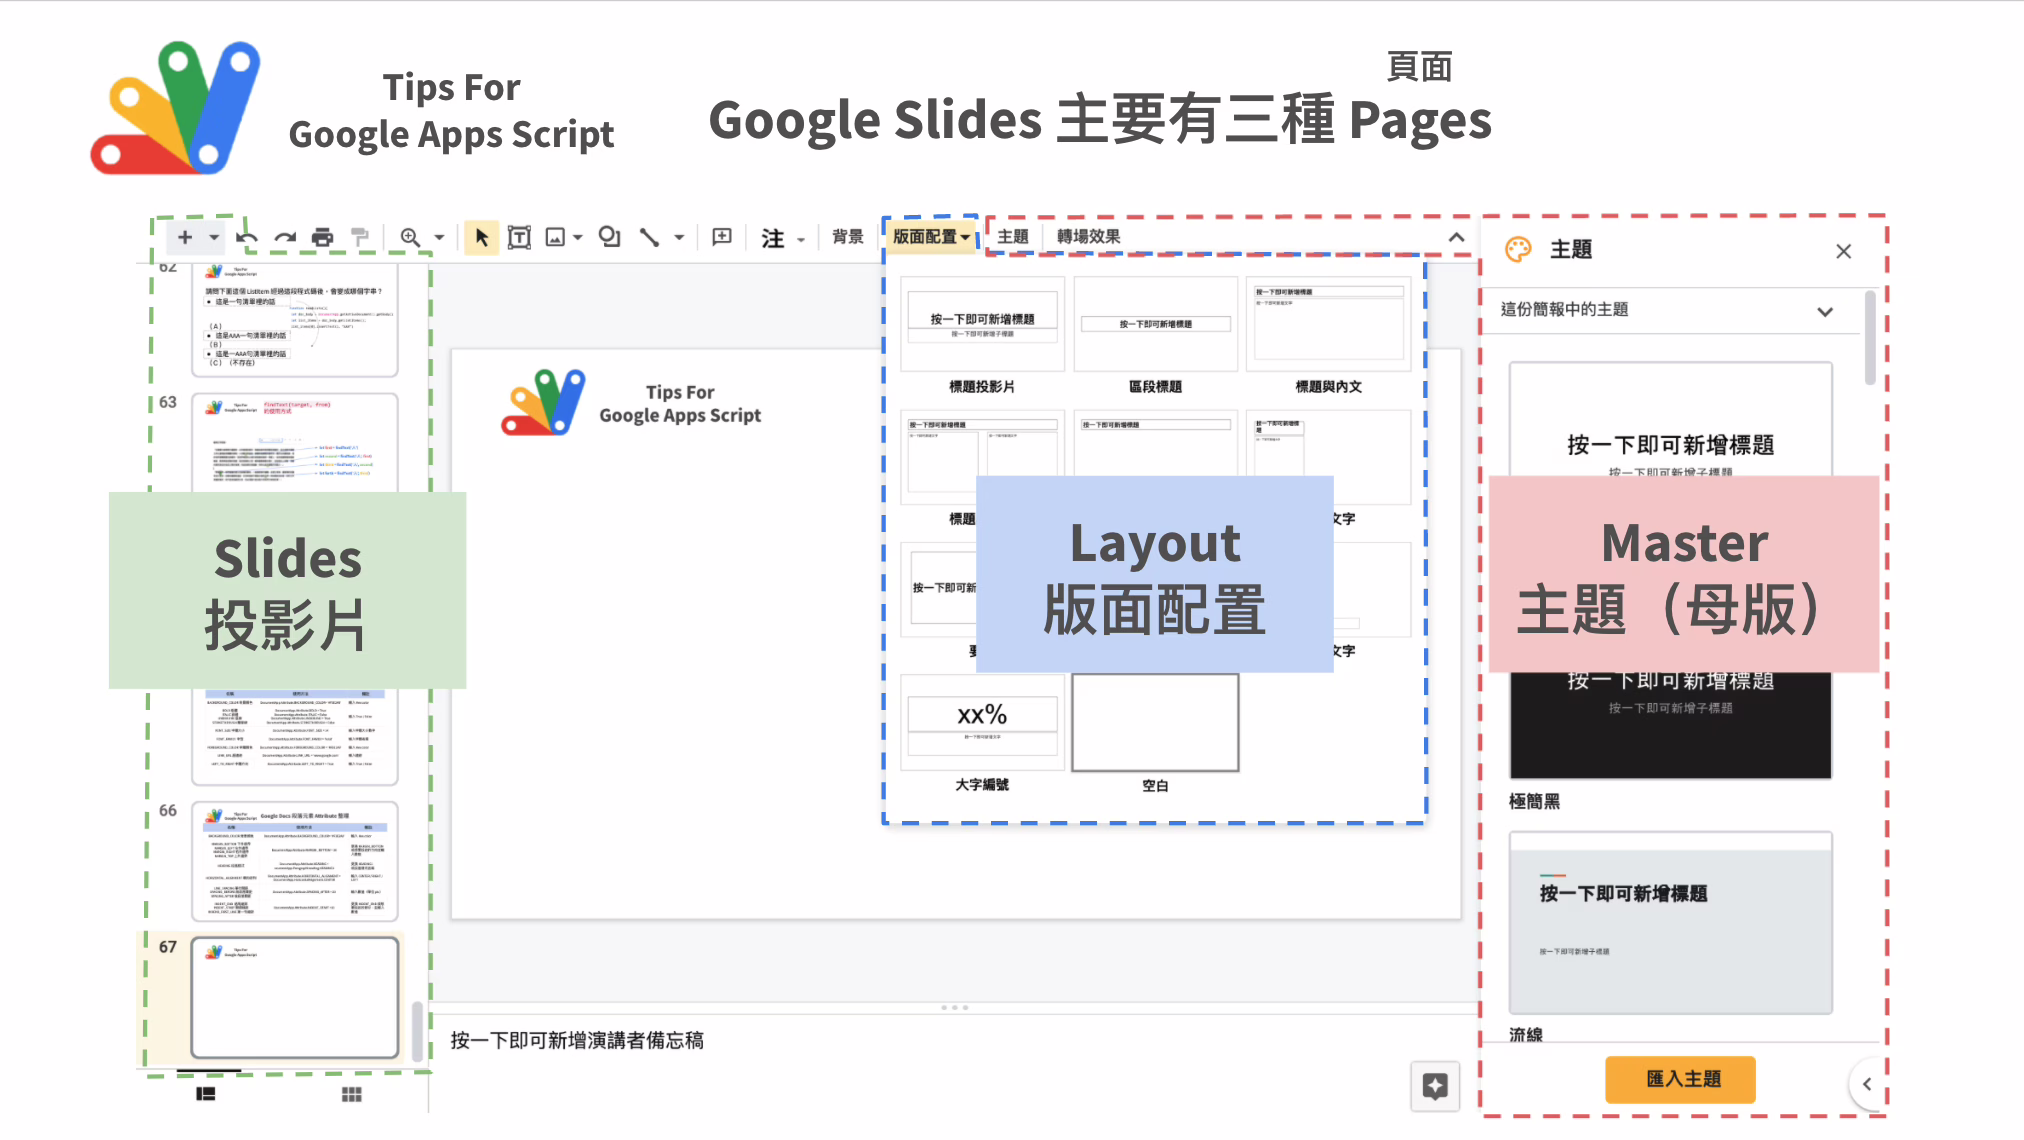Click the 轉場效果 transition button
This screenshot has height=1140, width=2024.
pyautogui.click(x=1088, y=237)
